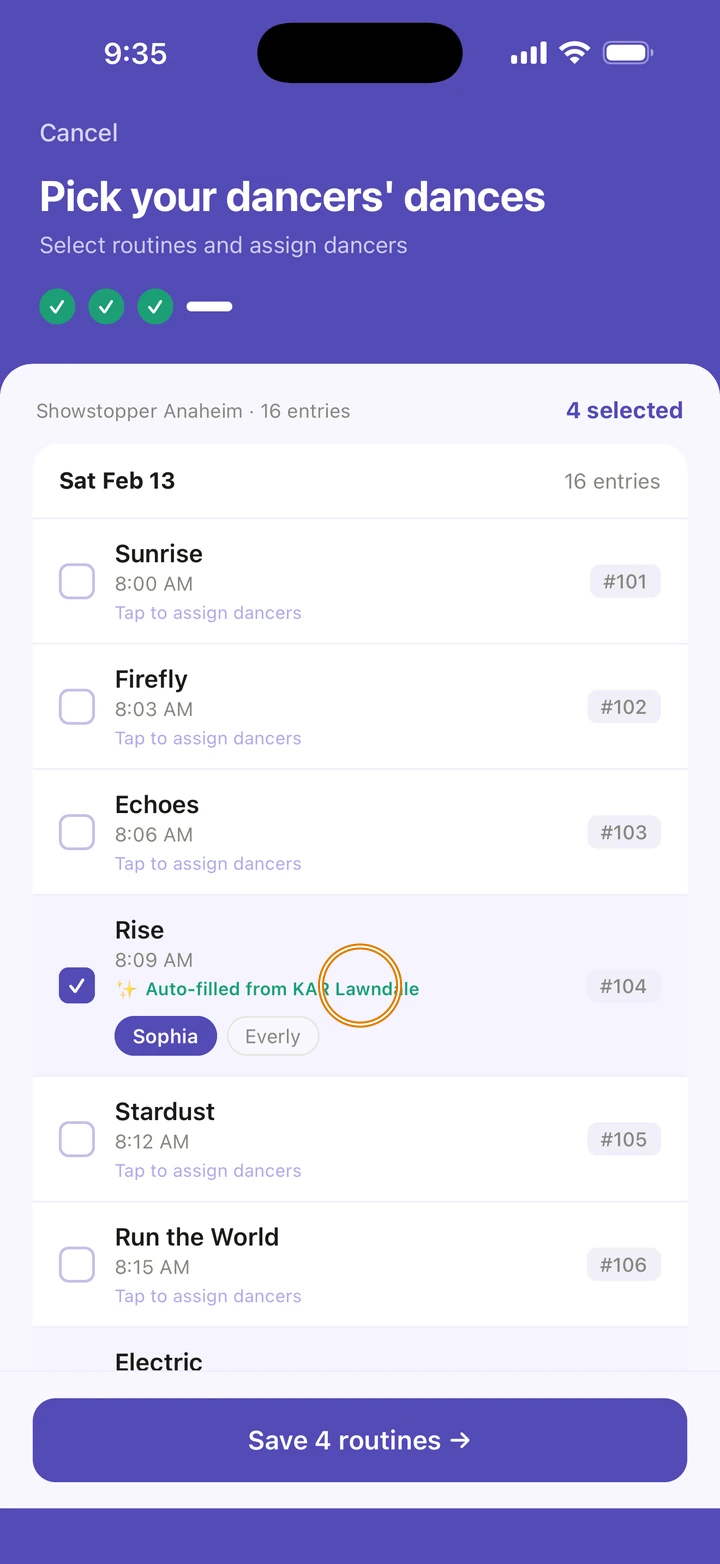This screenshot has height=1564, width=720.
Task: Tap the #101 entry number badge
Action: [x=625, y=581]
